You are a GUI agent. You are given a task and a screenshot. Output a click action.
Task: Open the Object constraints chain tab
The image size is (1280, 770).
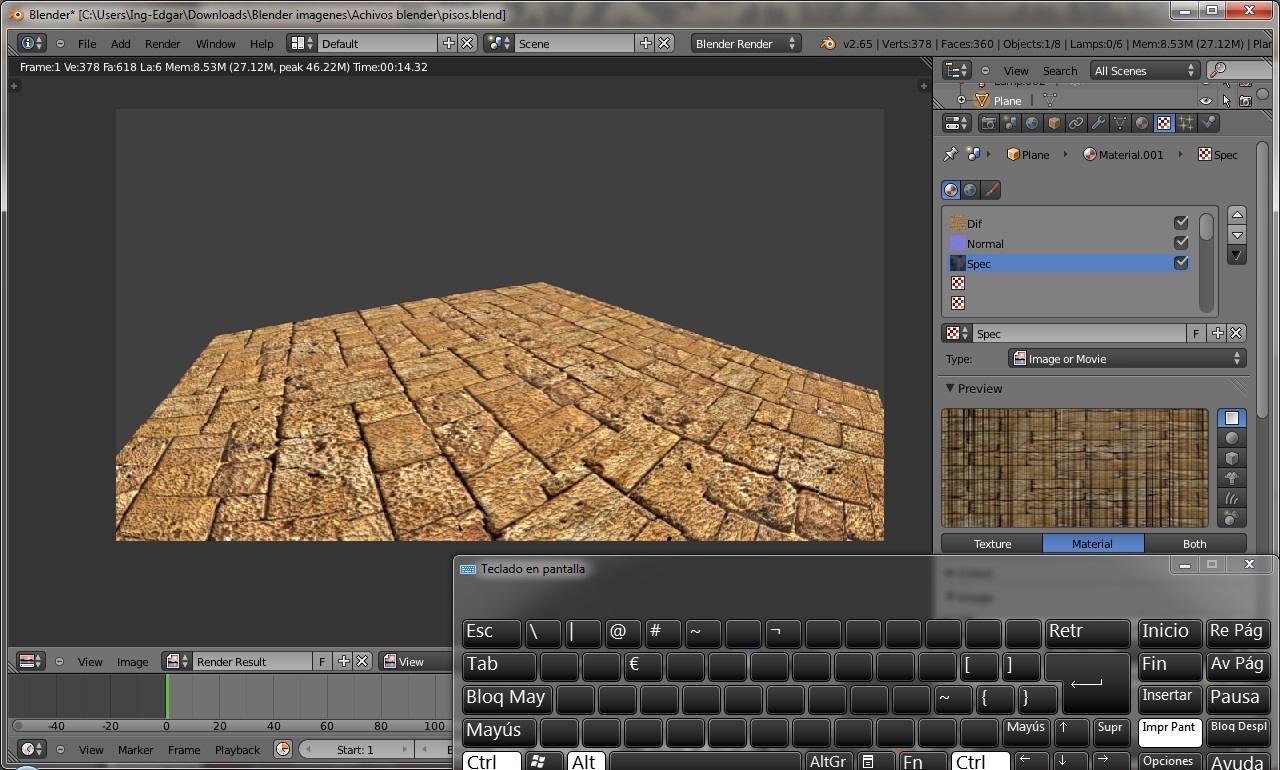click(x=1076, y=123)
